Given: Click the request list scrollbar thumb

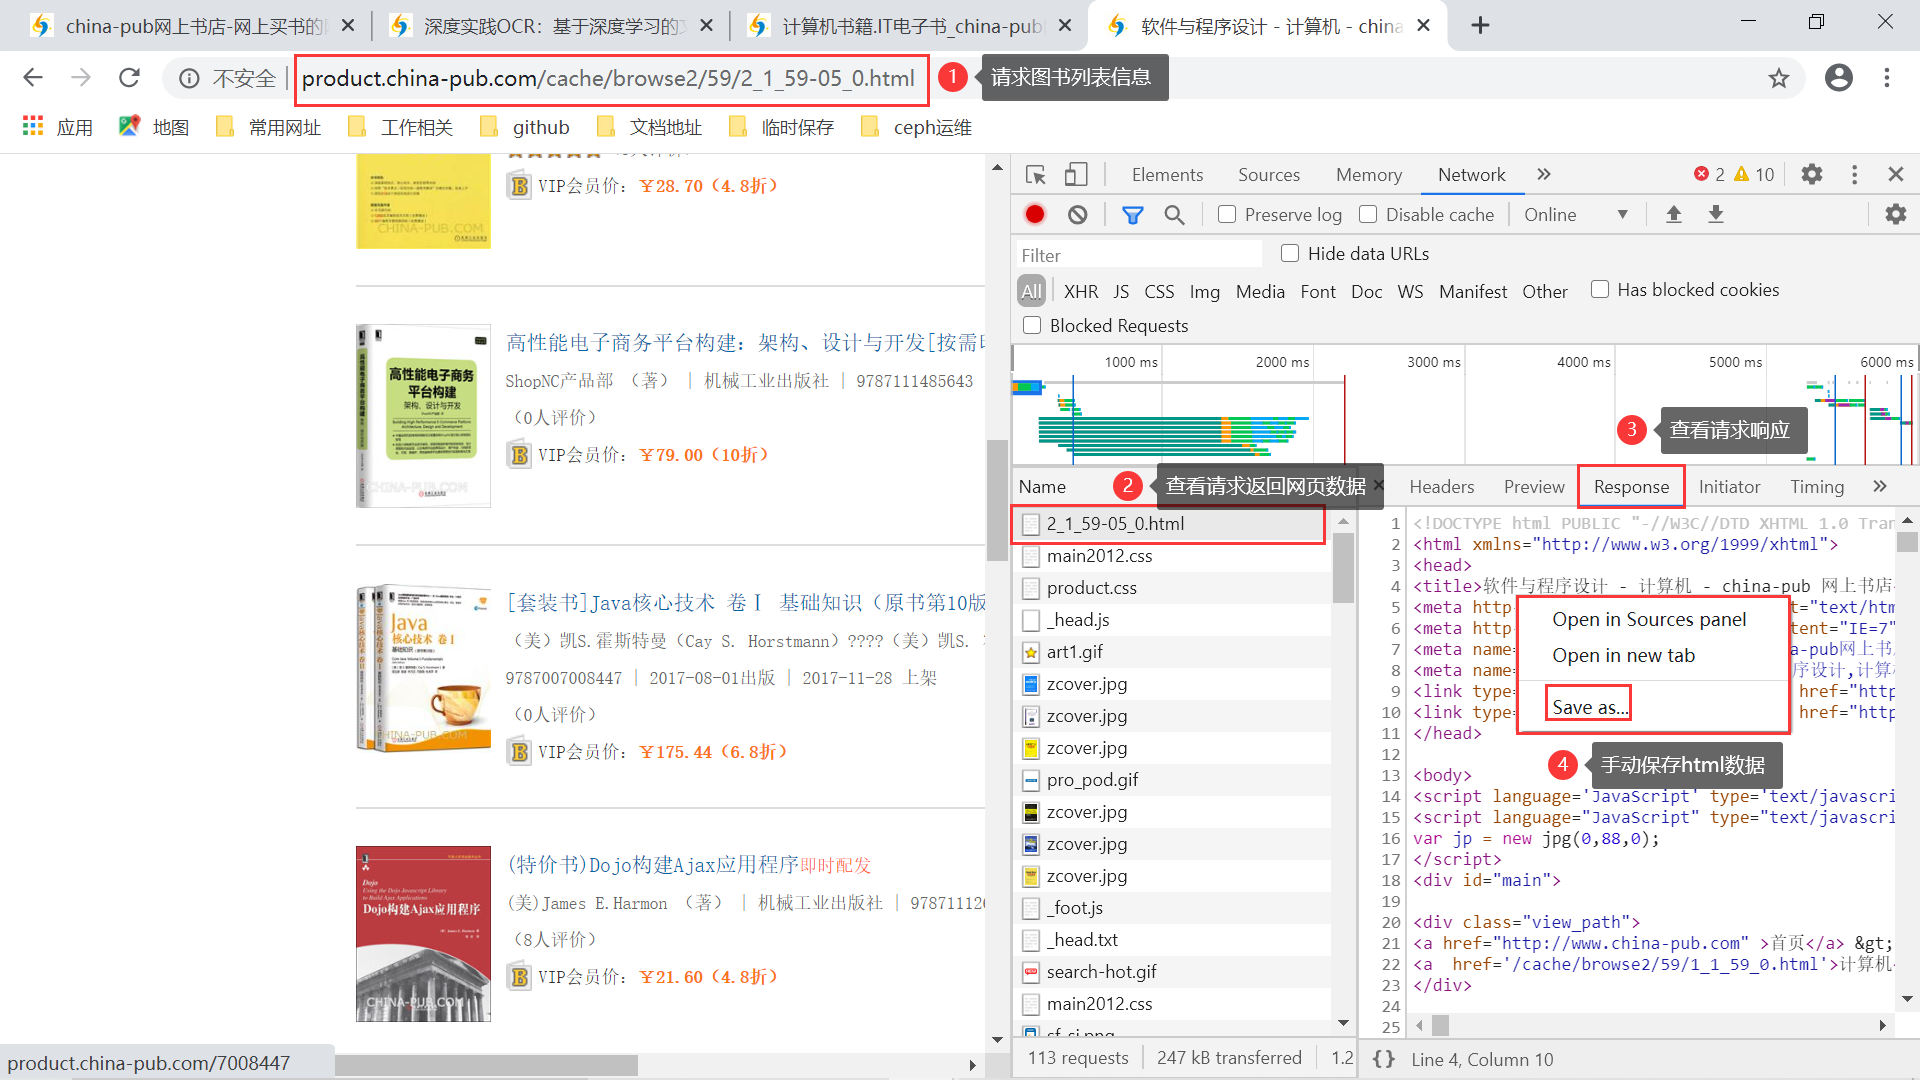Looking at the screenshot, I should 1343,567.
